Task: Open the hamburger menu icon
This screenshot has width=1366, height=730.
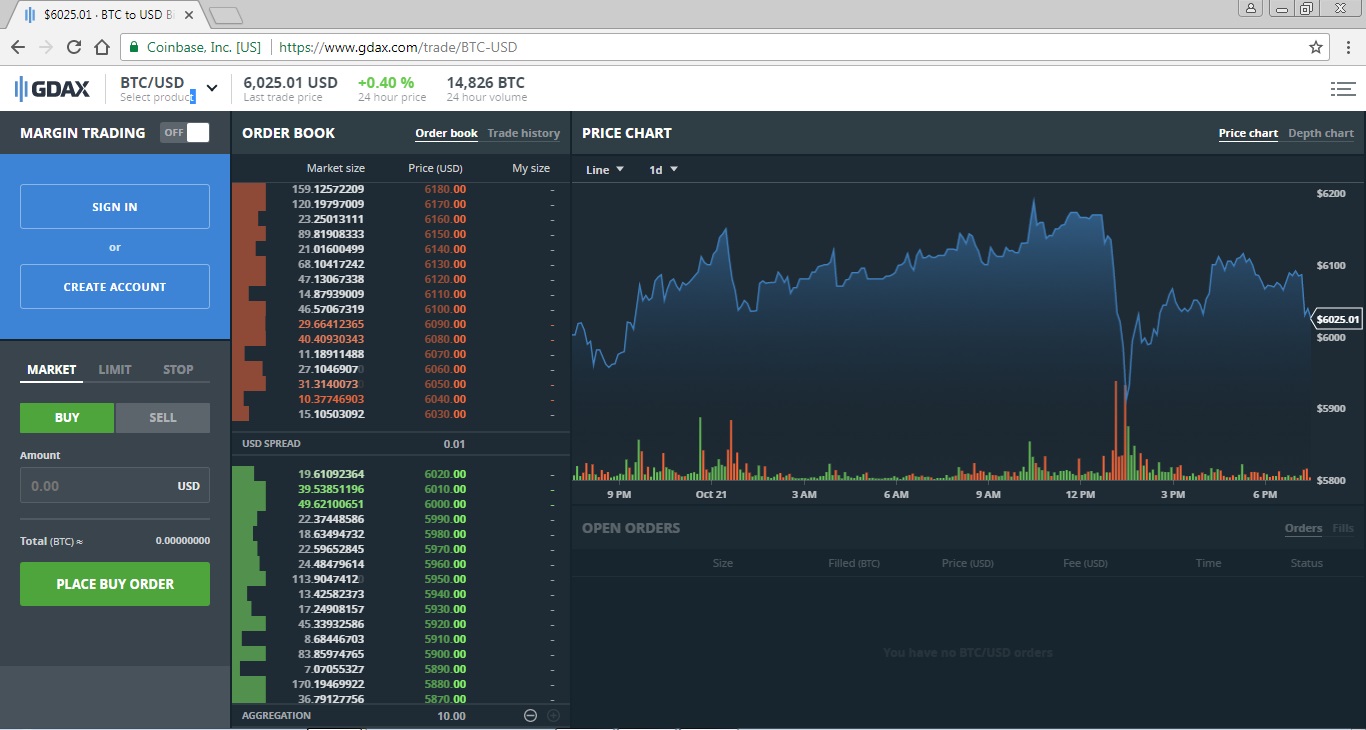Action: tap(1342, 89)
